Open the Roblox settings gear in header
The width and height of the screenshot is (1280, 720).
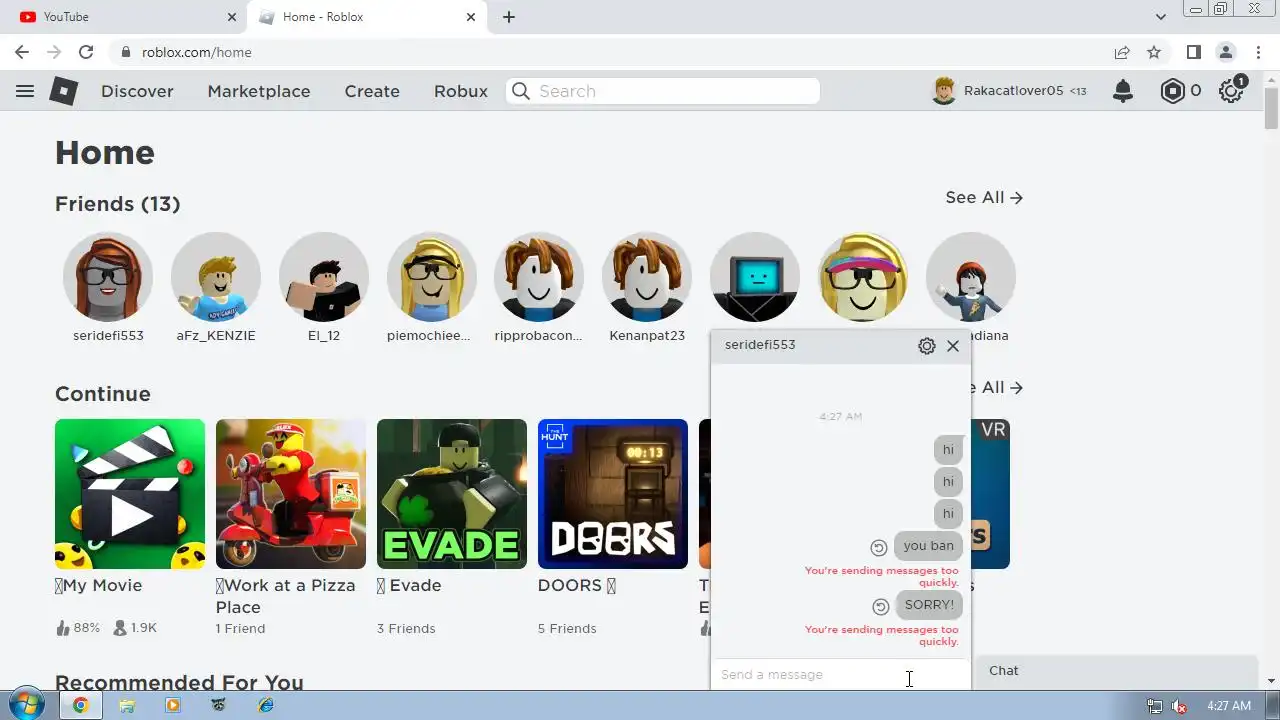1231,91
